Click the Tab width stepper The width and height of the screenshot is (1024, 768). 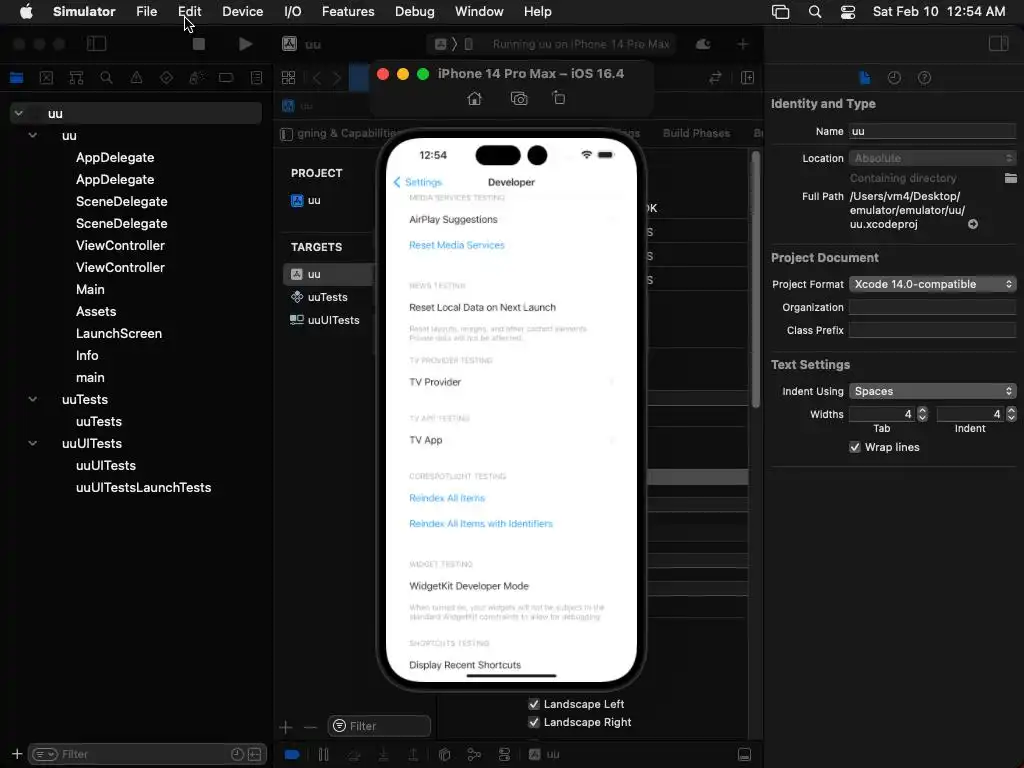922,414
